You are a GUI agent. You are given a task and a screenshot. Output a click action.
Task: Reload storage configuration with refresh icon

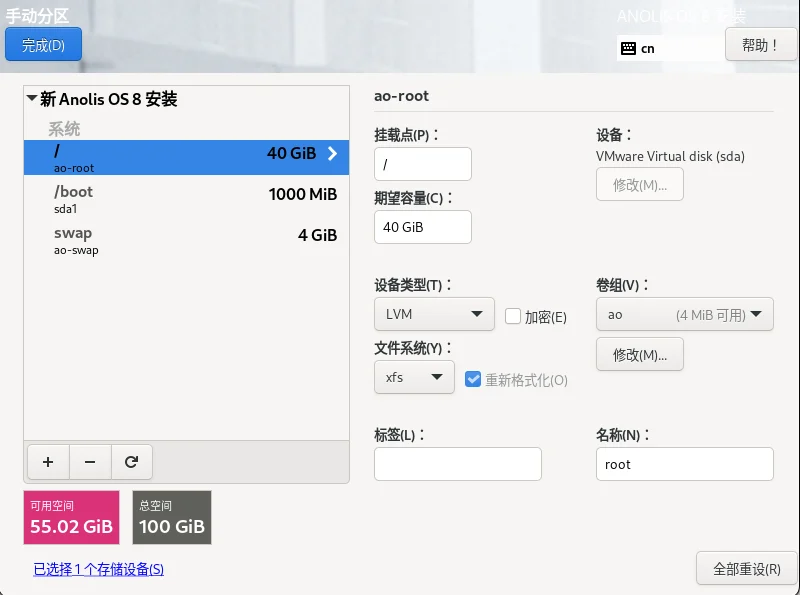(x=132, y=462)
